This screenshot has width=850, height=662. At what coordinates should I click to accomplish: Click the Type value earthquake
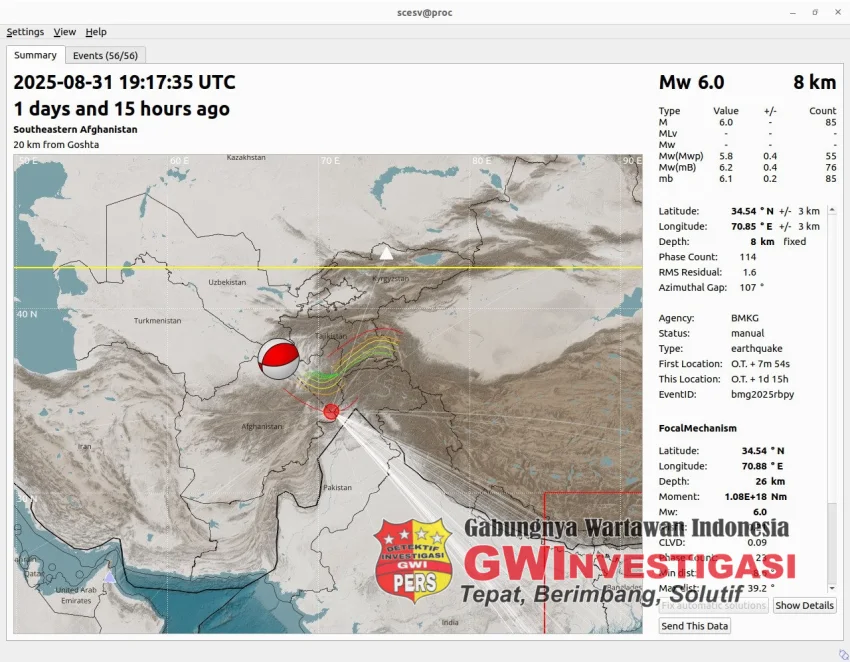pos(756,349)
